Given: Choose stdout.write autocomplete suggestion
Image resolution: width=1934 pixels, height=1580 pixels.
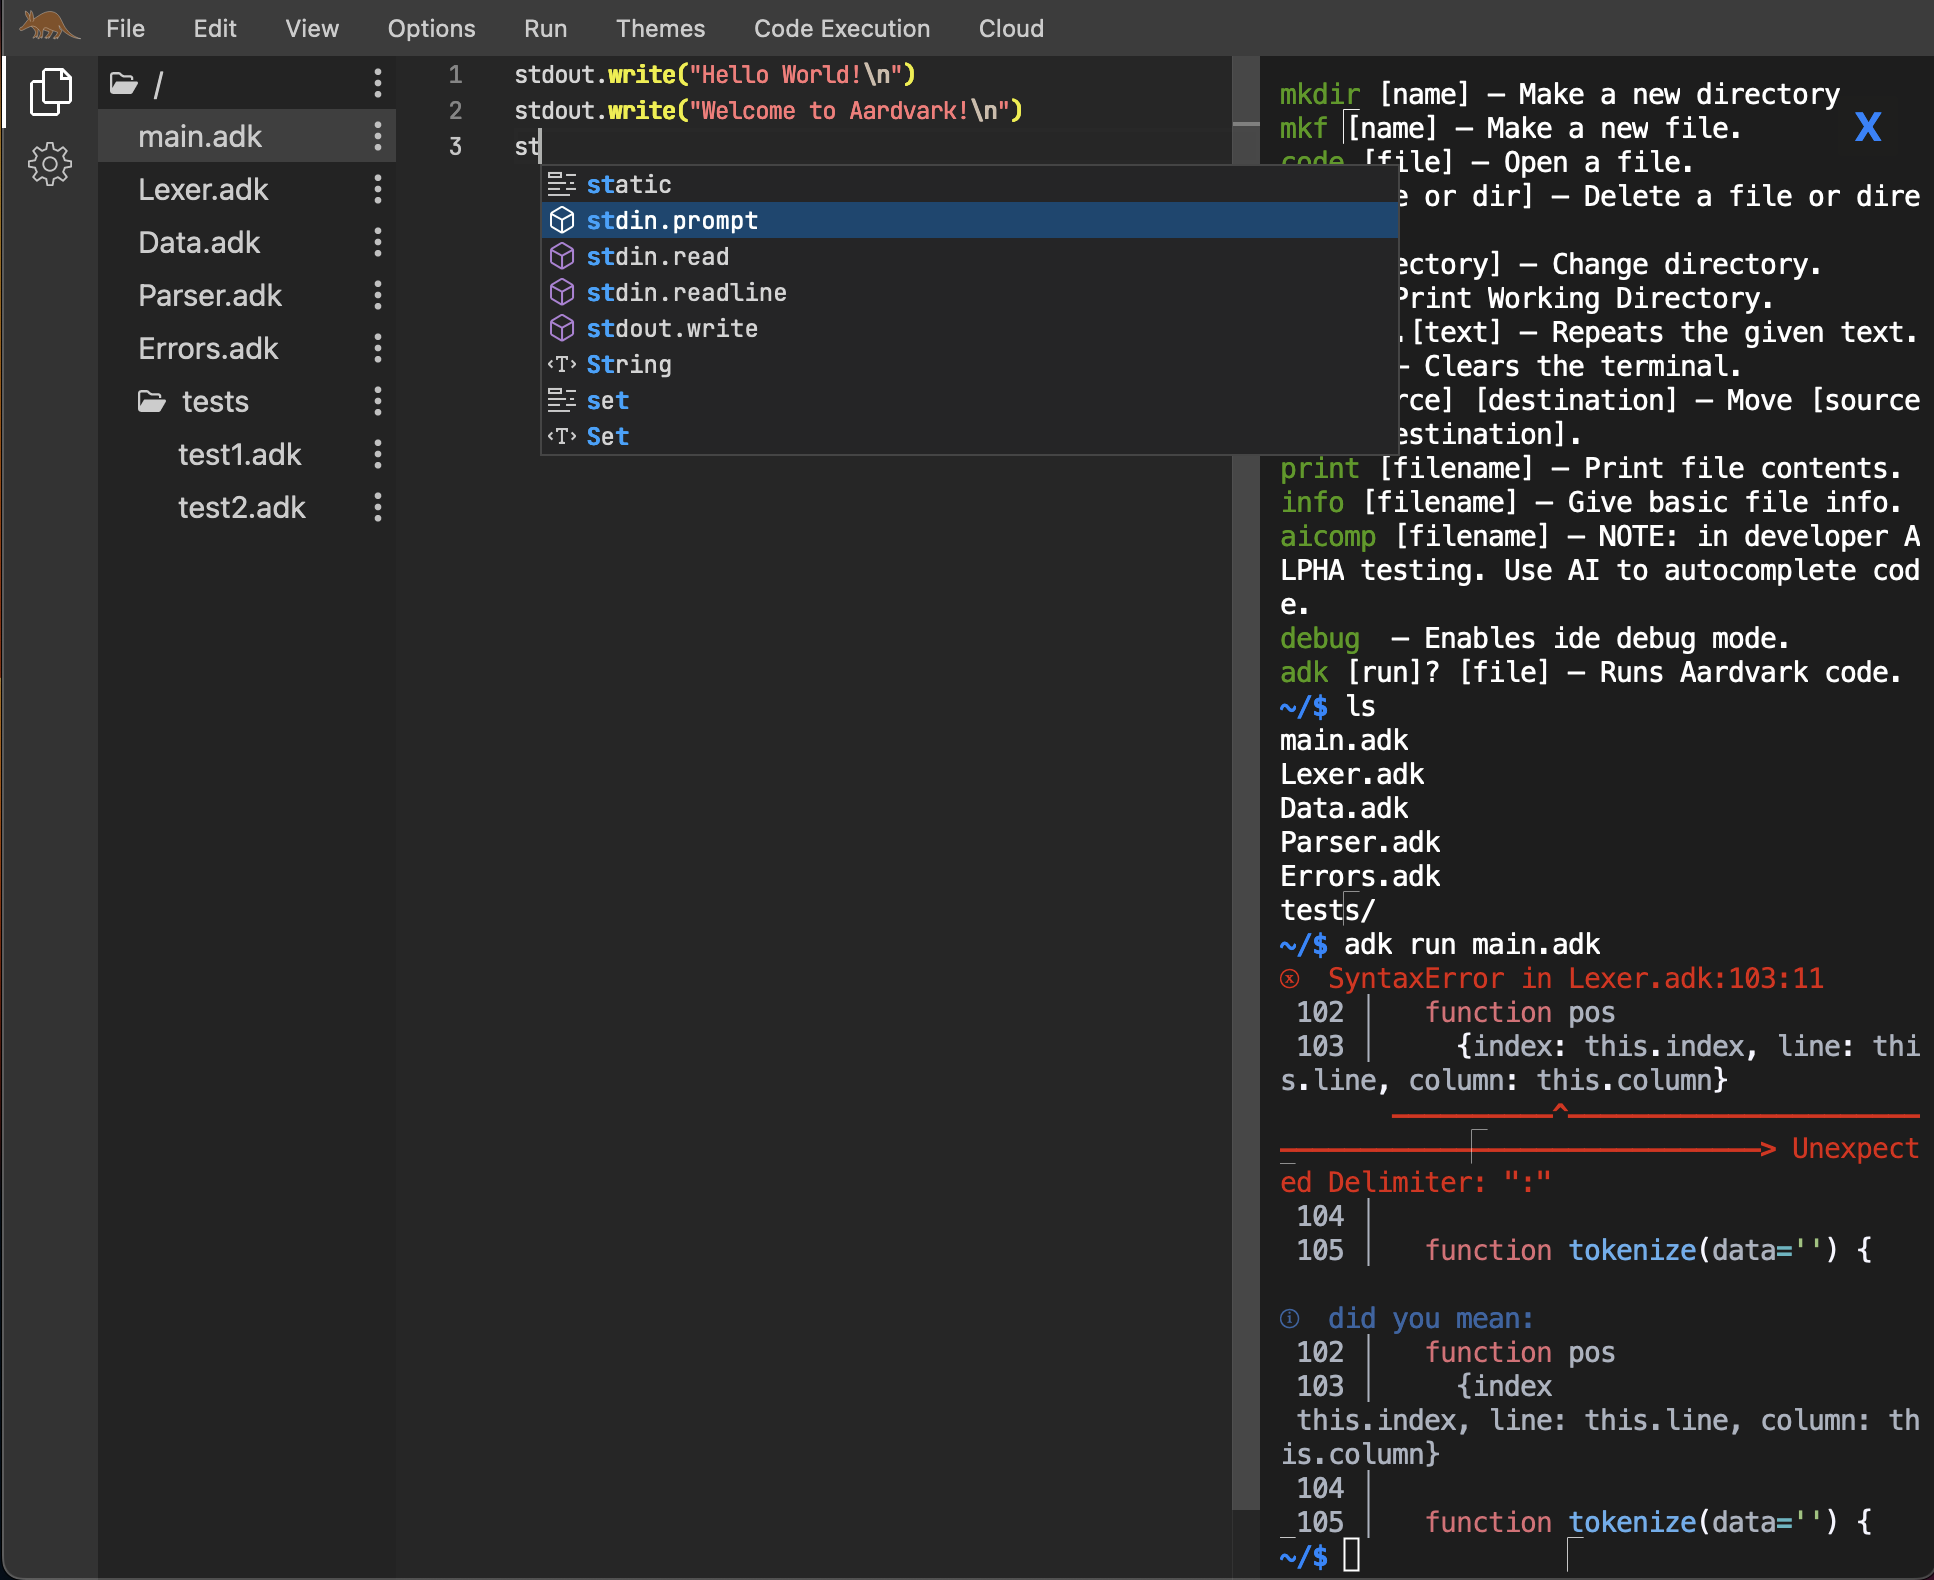Looking at the screenshot, I should point(671,329).
